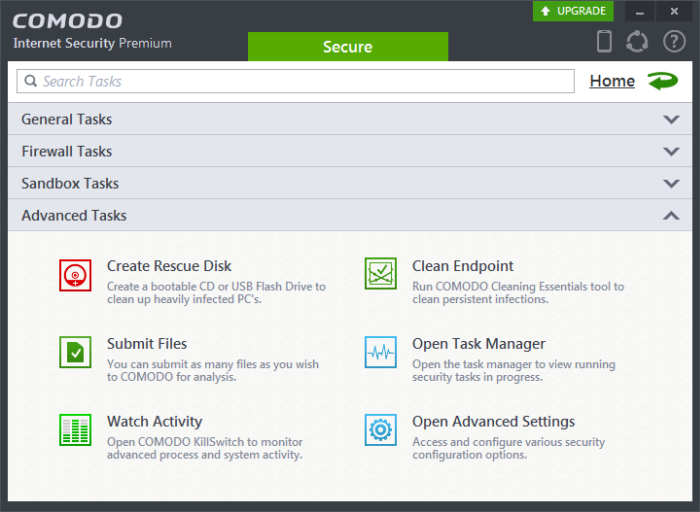Click the Submit Files icon
Viewport: 700px width, 512px height.
75,352
